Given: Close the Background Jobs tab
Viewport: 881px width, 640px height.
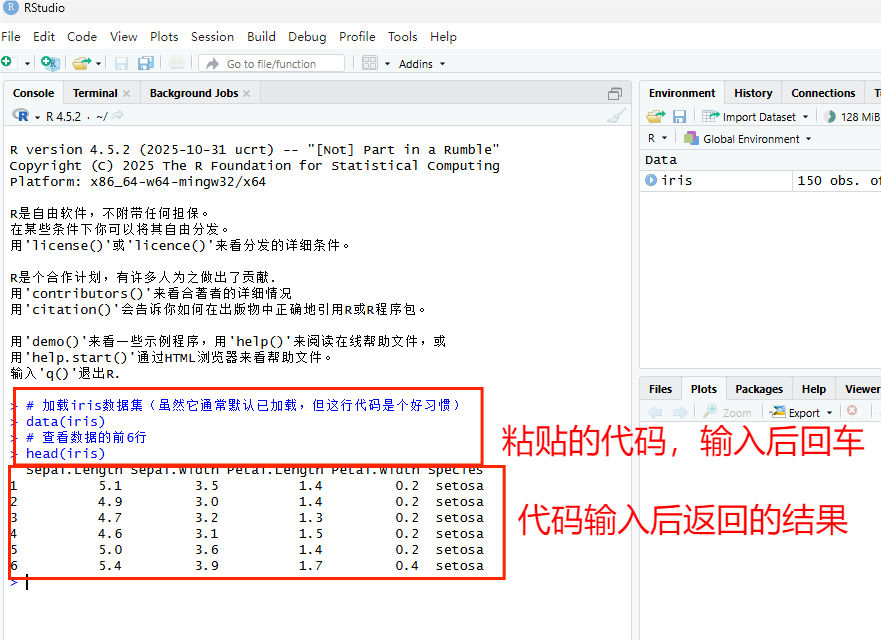Looking at the screenshot, I should coord(247,94).
